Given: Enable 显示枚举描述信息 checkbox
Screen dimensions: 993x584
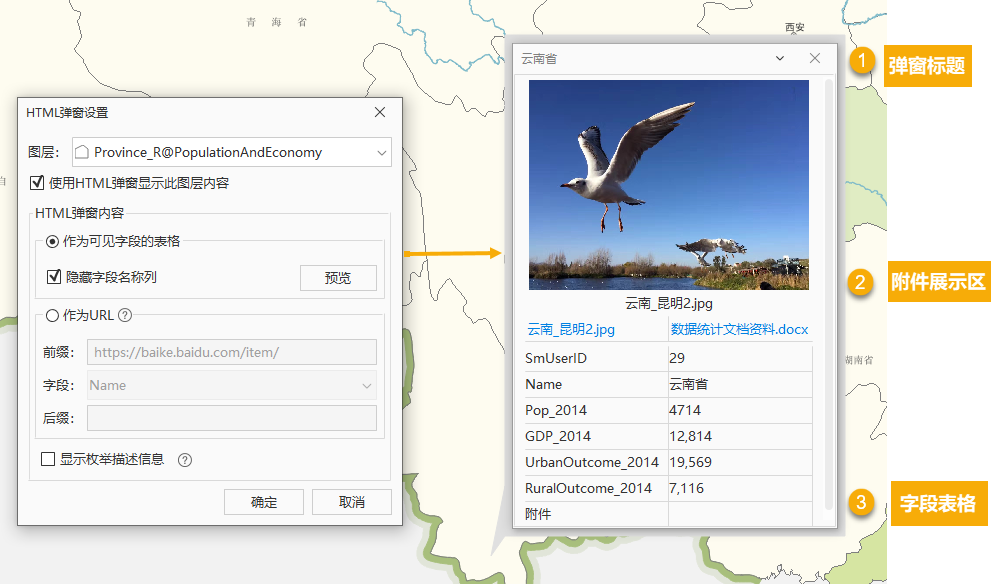Looking at the screenshot, I should pos(47,460).
